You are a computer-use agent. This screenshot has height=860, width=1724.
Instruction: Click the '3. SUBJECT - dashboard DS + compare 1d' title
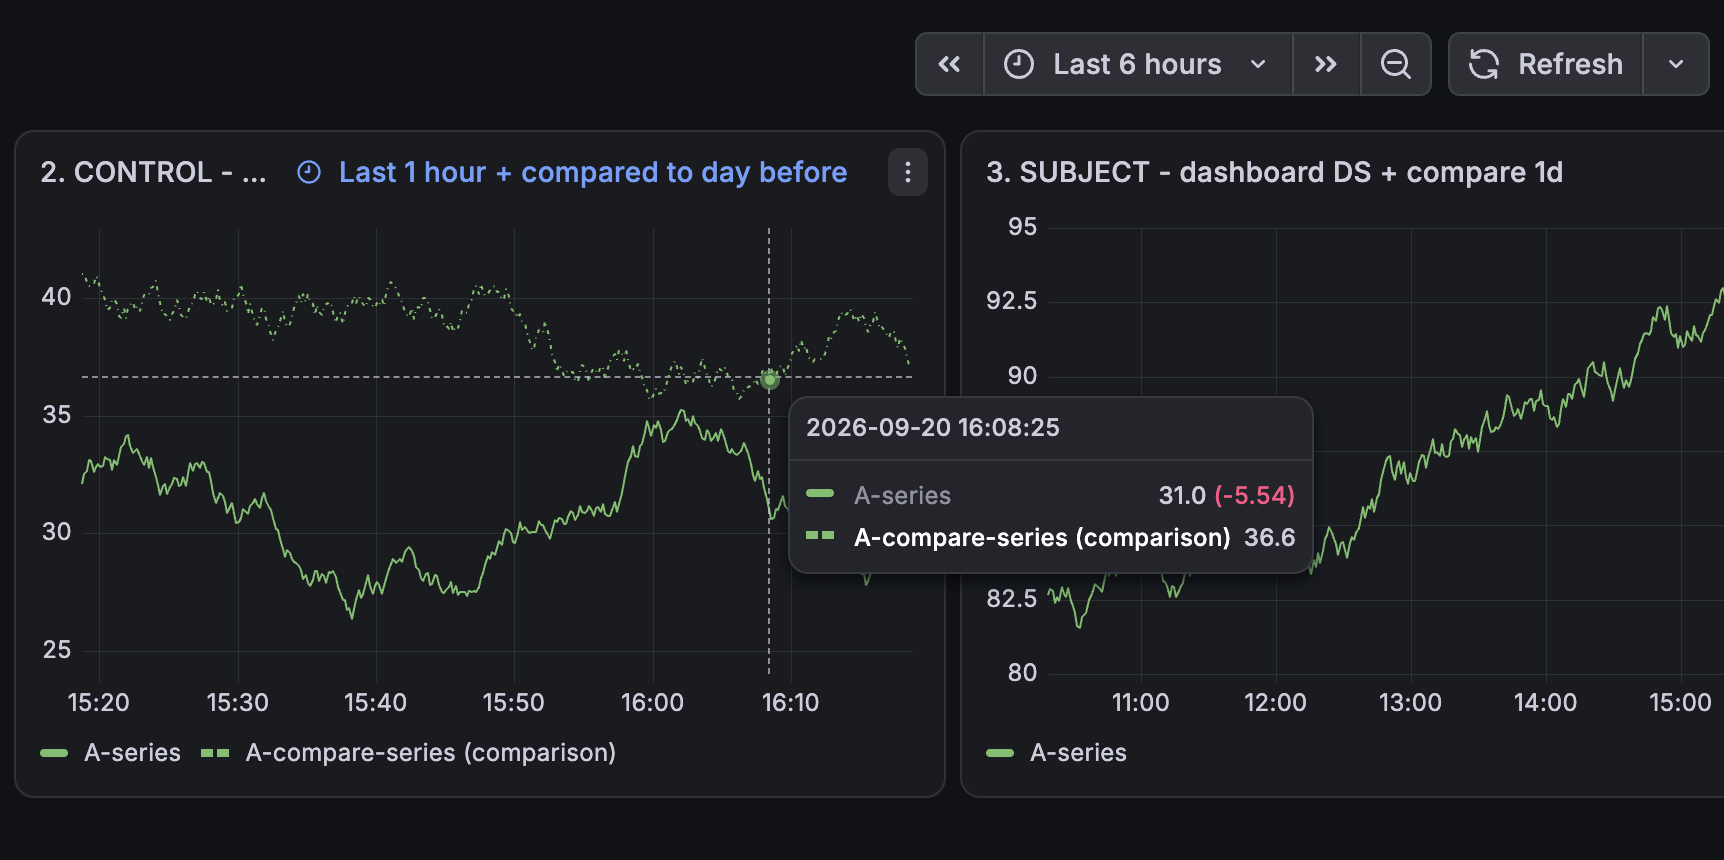(x=1274, y=172)
